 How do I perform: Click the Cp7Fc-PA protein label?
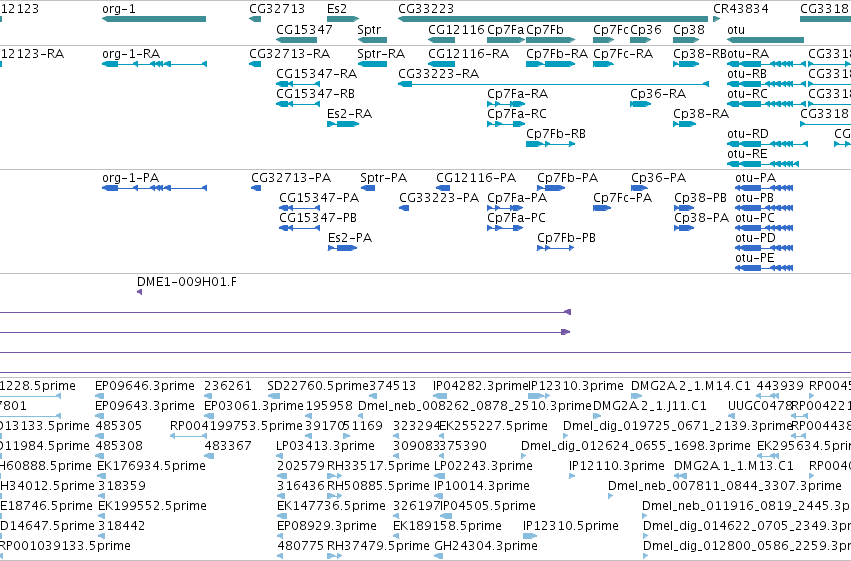tap(623, 198)
